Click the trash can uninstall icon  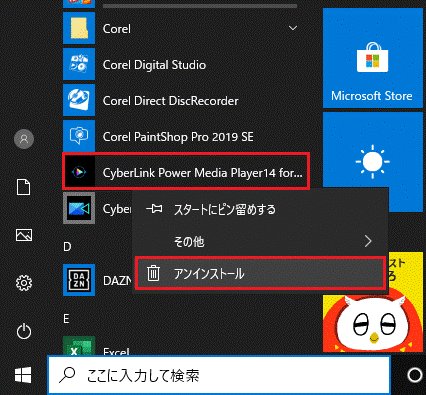click(153, 273)
